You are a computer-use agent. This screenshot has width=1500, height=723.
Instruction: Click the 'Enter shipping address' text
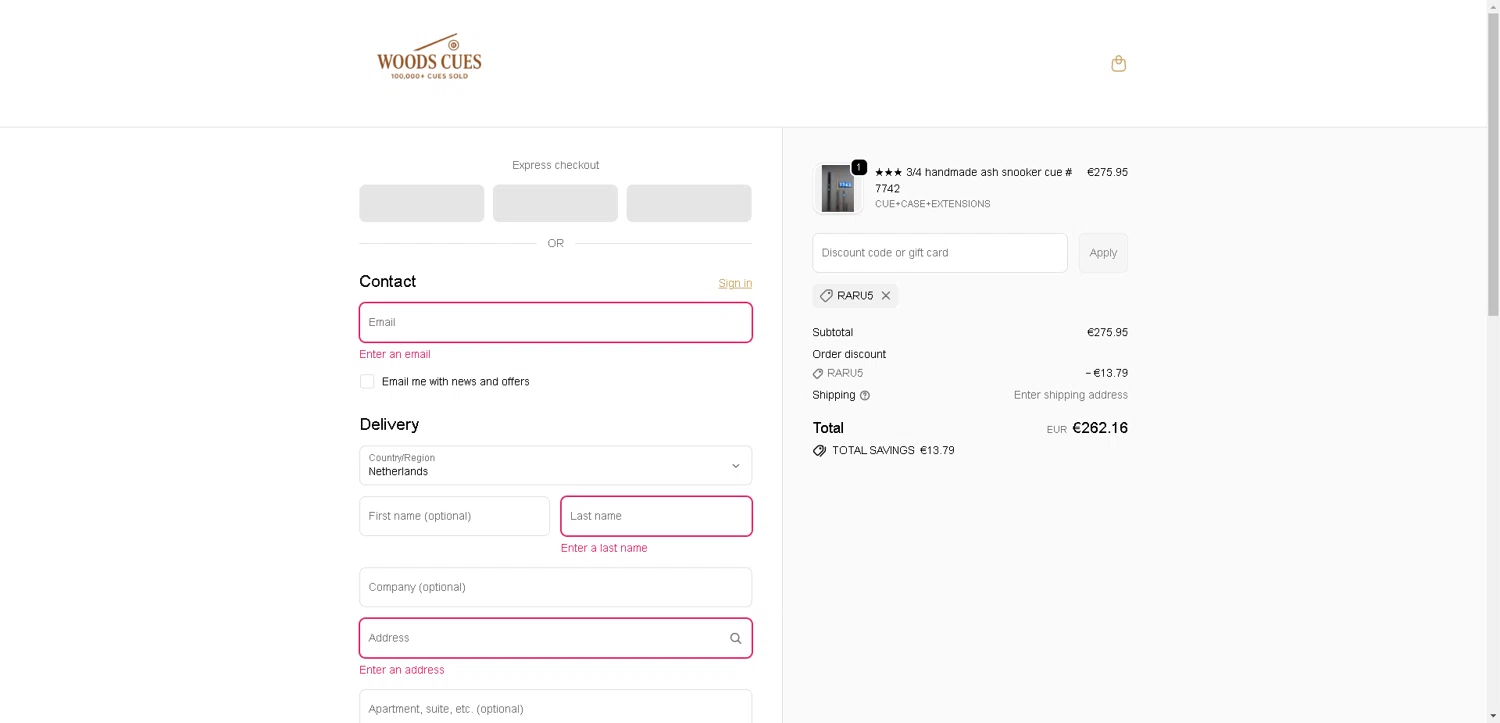(1071, 395)
